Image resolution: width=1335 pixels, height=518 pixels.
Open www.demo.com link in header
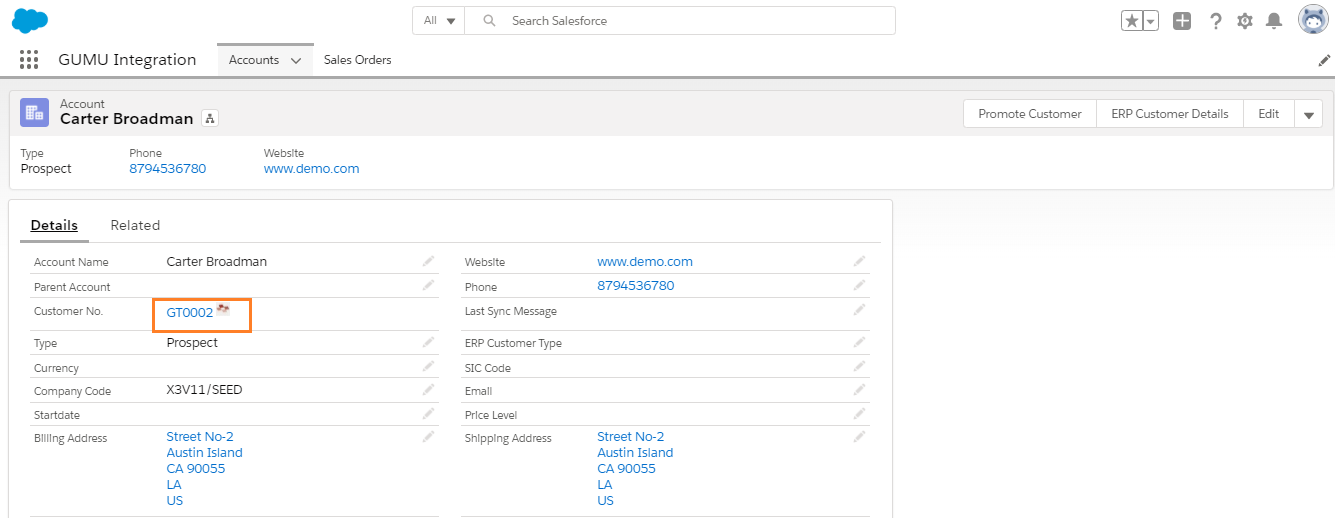(312, 169)
